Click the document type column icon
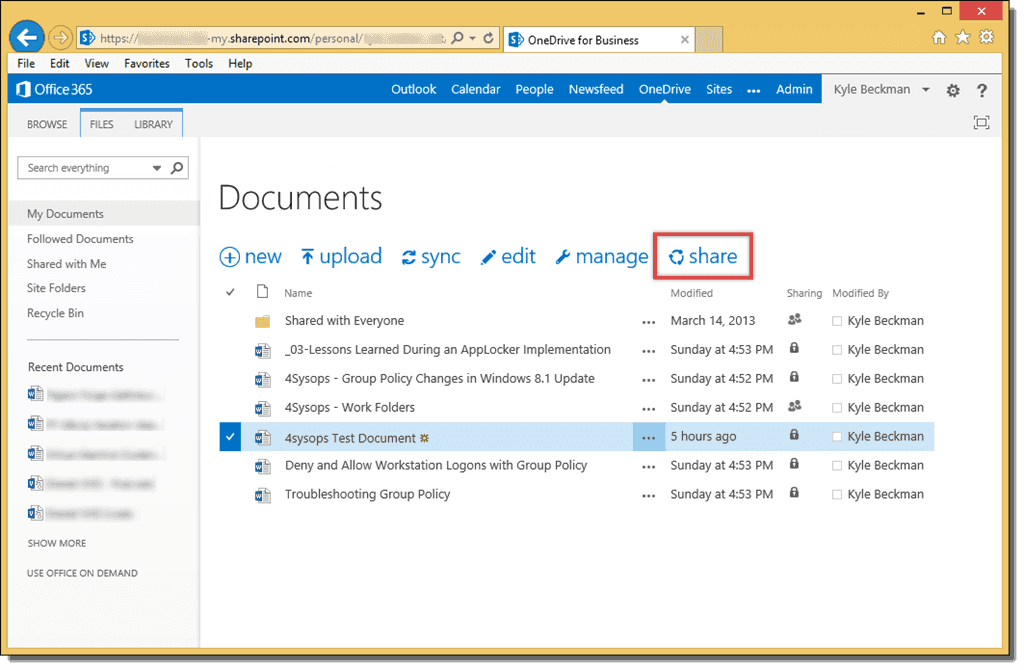This screenshot has height=670, width=1024. click(x=262, y=291)
